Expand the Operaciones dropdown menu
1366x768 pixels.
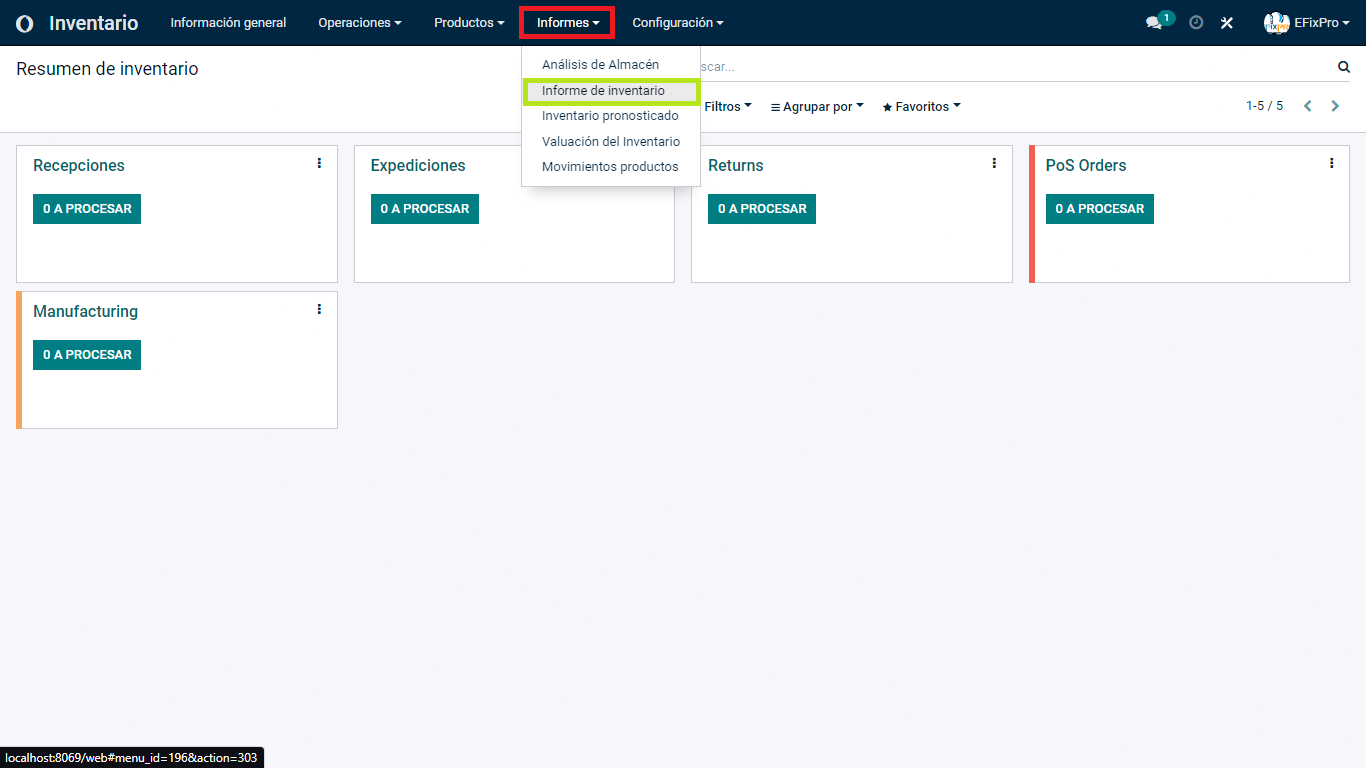tap(359, 23)
